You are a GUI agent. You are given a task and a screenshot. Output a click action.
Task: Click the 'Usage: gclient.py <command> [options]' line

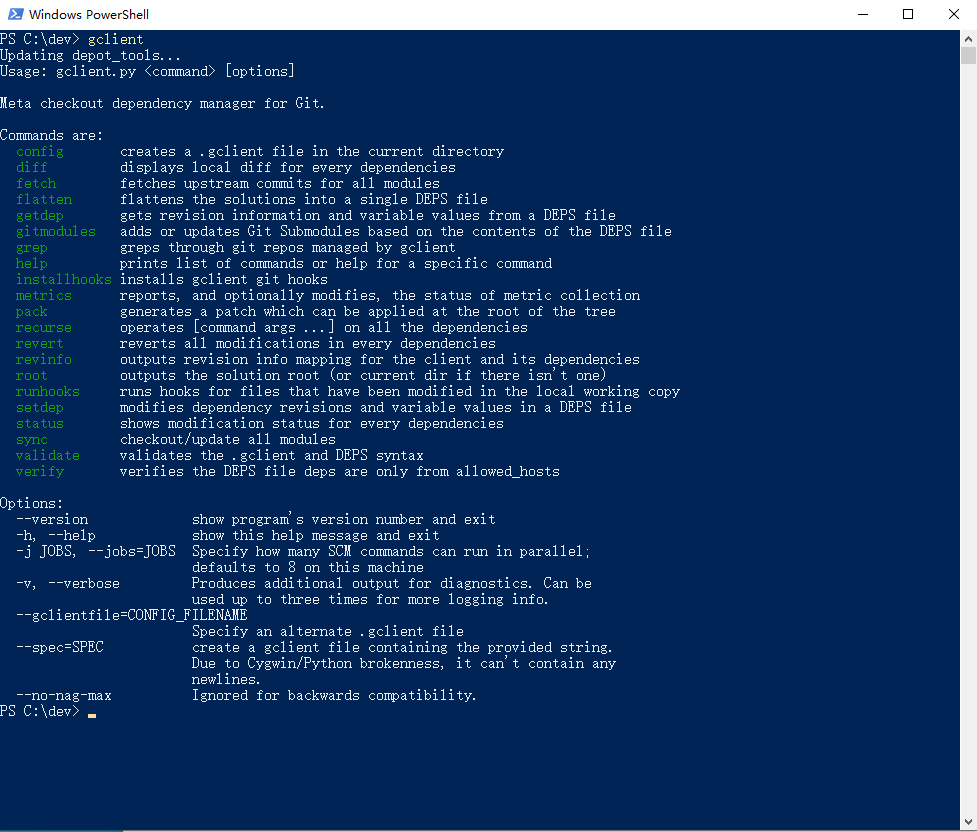[x=147, y=72]
